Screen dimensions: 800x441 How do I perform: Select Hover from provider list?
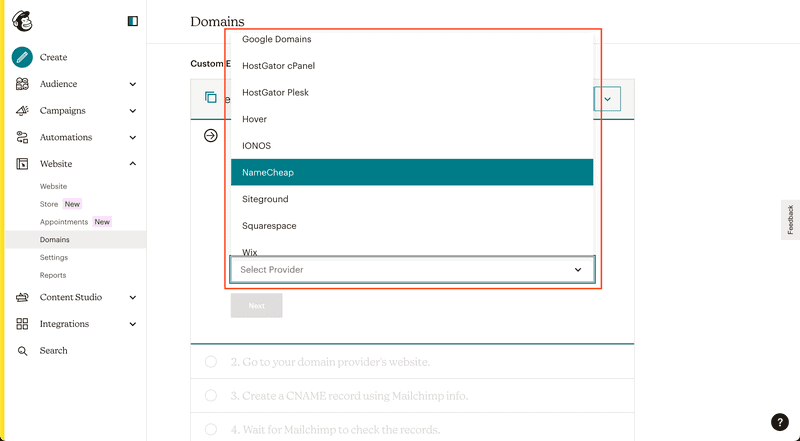[412, 119]
